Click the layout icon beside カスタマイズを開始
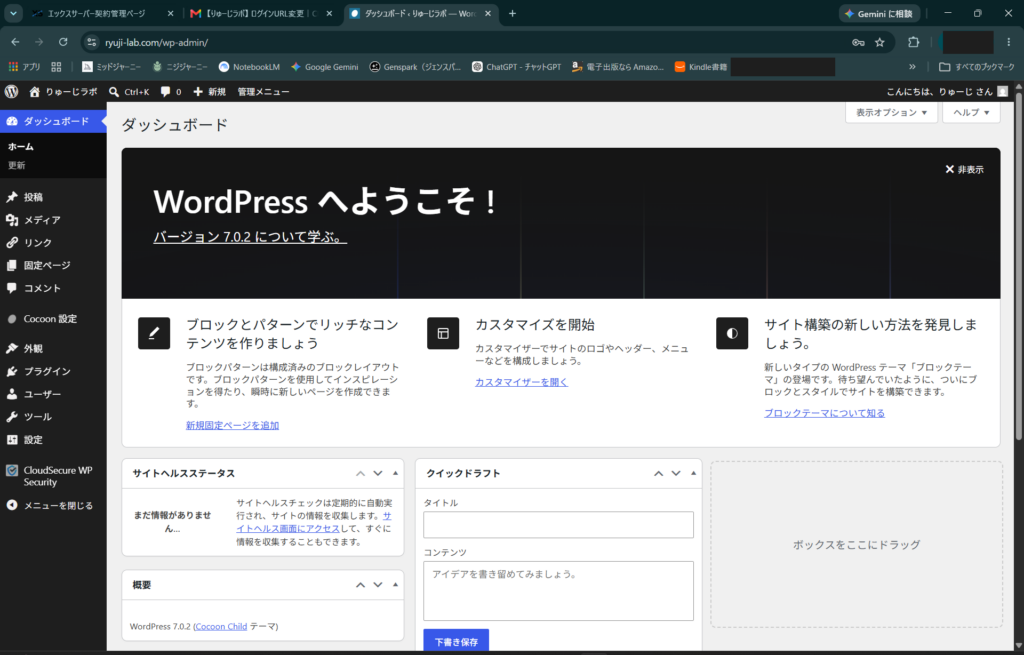Viewport: 1024px width, 655px height. pyautogui.click(x=443, y=333)
